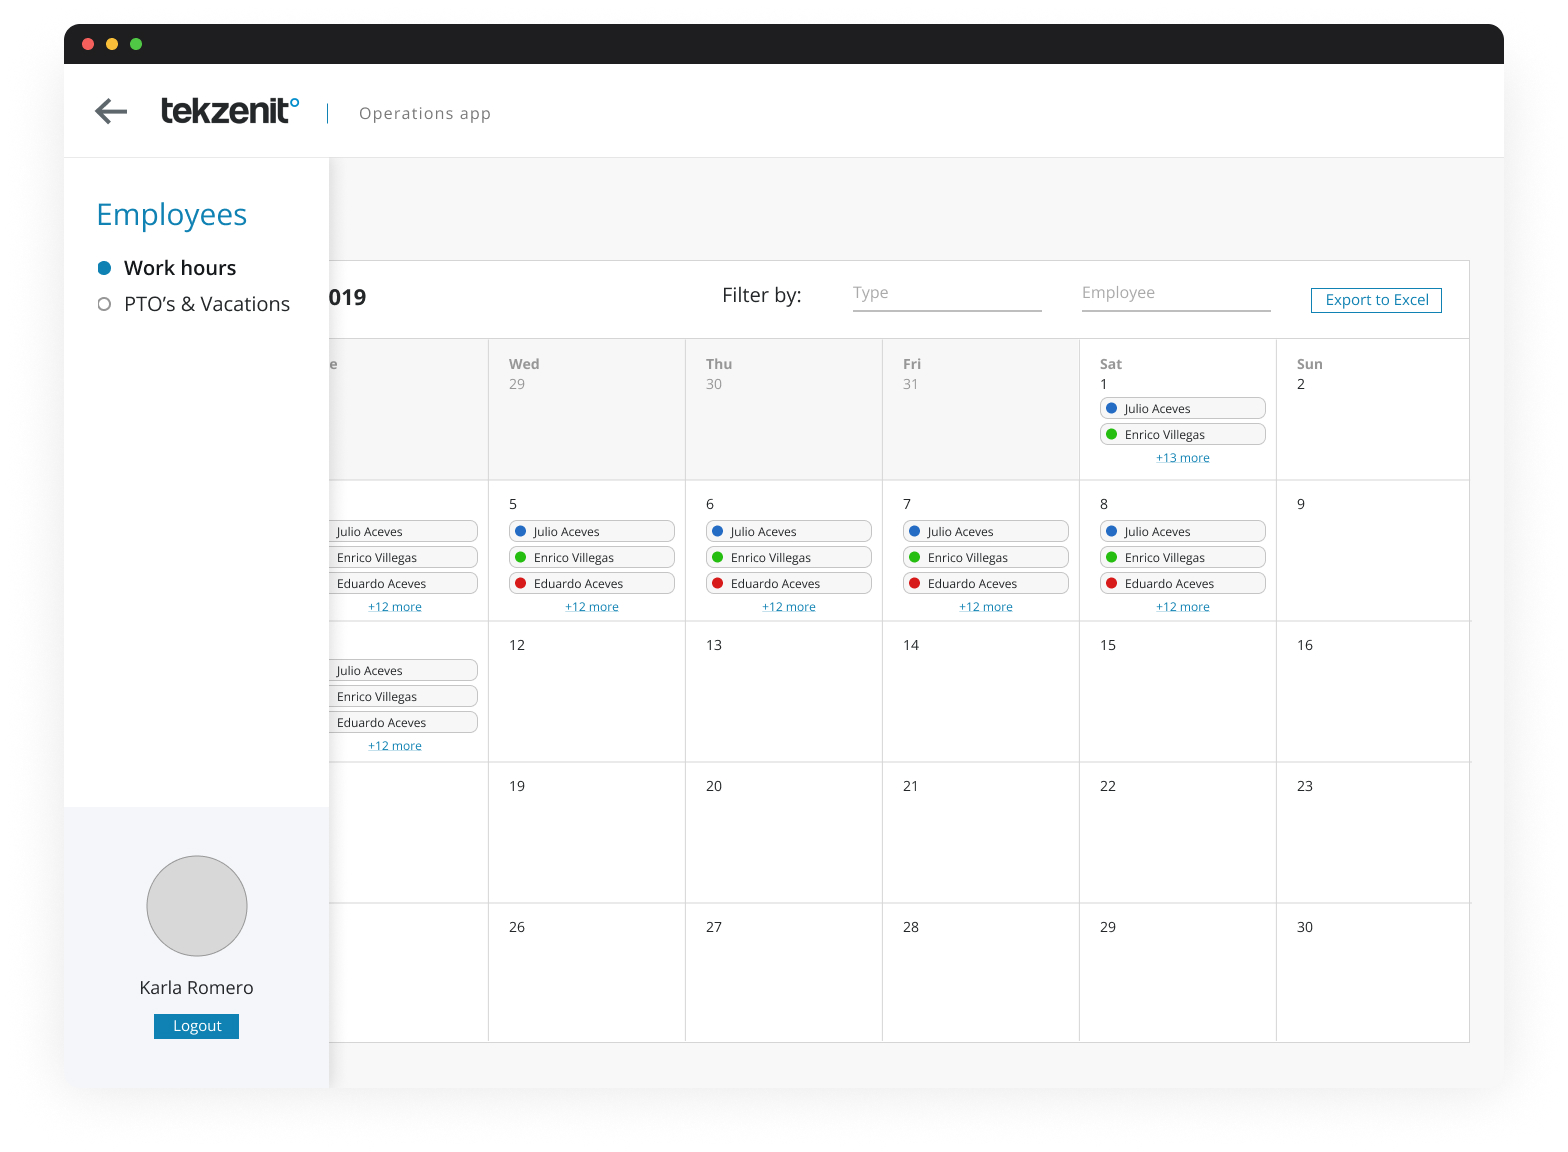Click calendar day 14
Screen dimensions: 1568x1152
(x=981, y=692)
